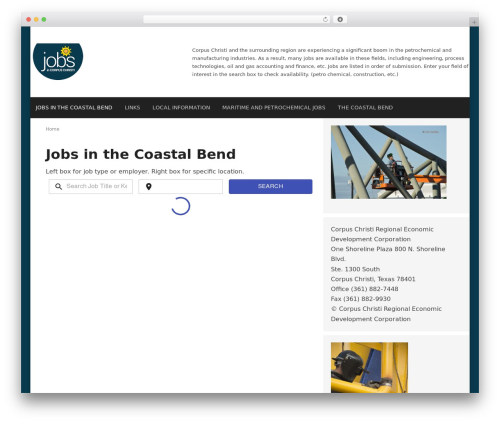The image size is (500, 423).
Task: Click the yellow minimize window button
Action: [x=36, y=19]
